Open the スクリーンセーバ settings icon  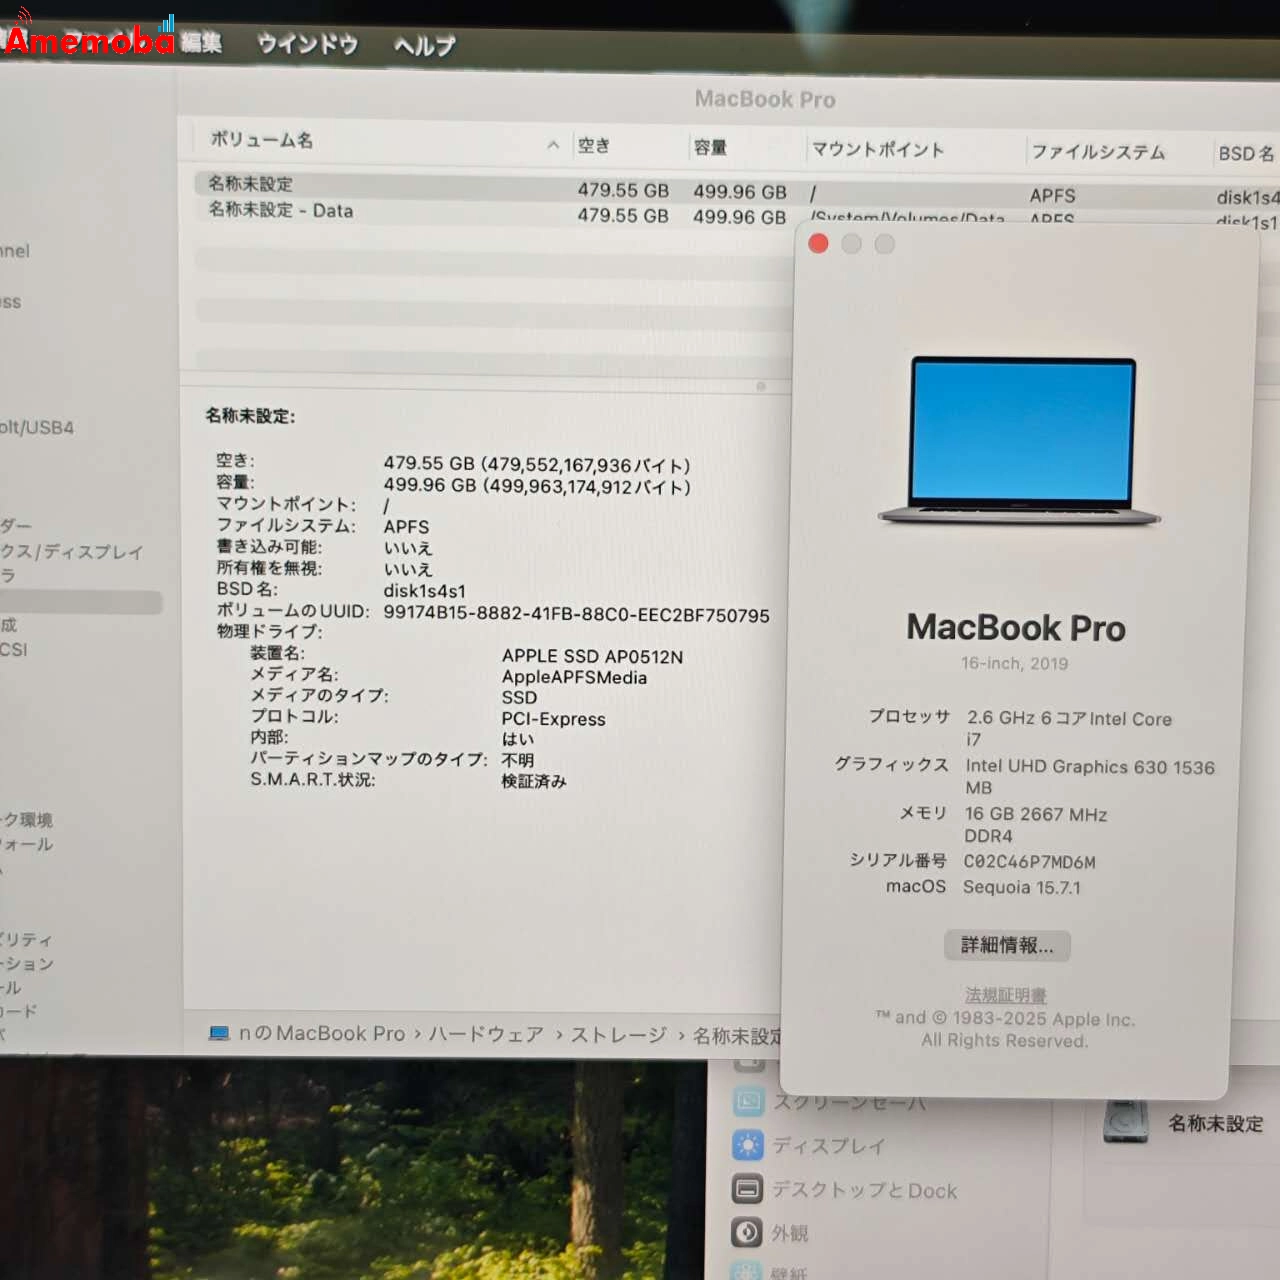748,1100
